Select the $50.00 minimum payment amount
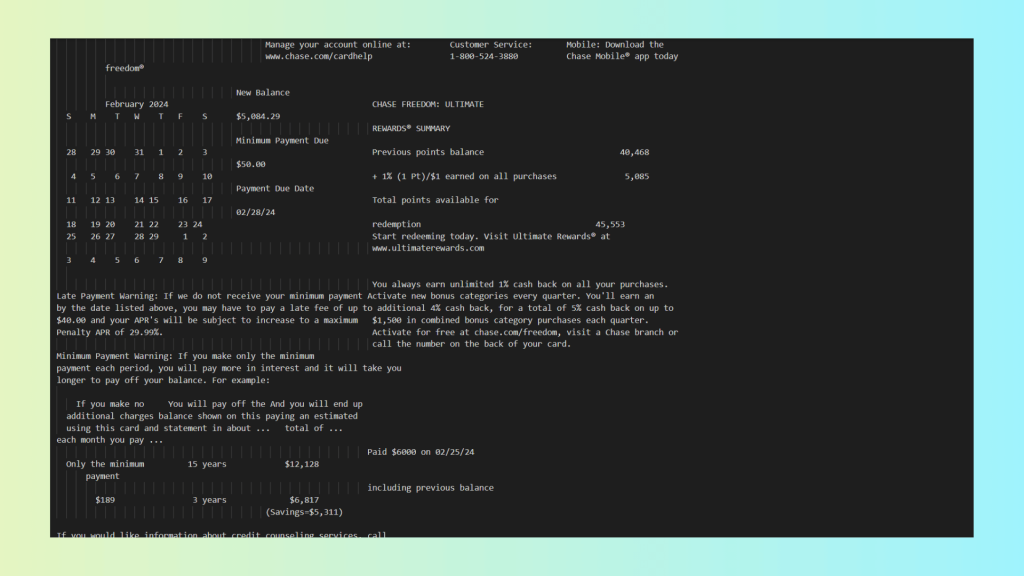The height and width of the screenshot is (576, 1024). pos(251,164)
